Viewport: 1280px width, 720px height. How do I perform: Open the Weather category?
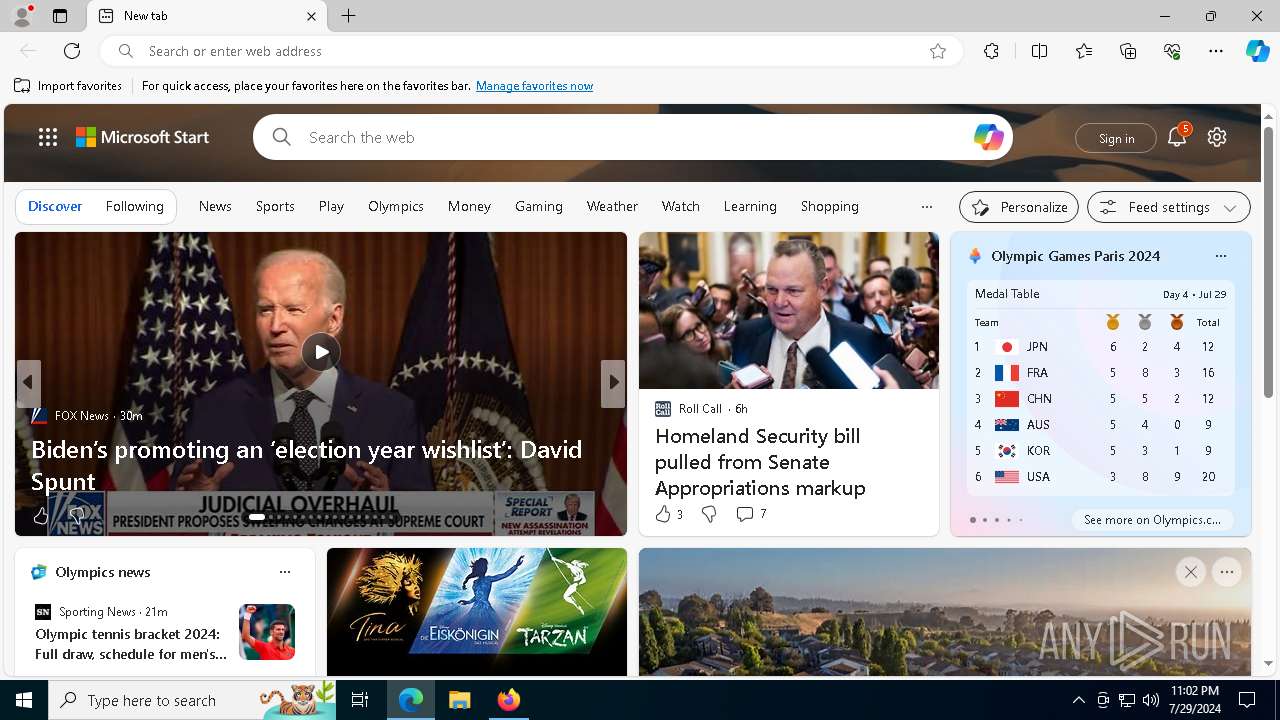pos(612,206)
